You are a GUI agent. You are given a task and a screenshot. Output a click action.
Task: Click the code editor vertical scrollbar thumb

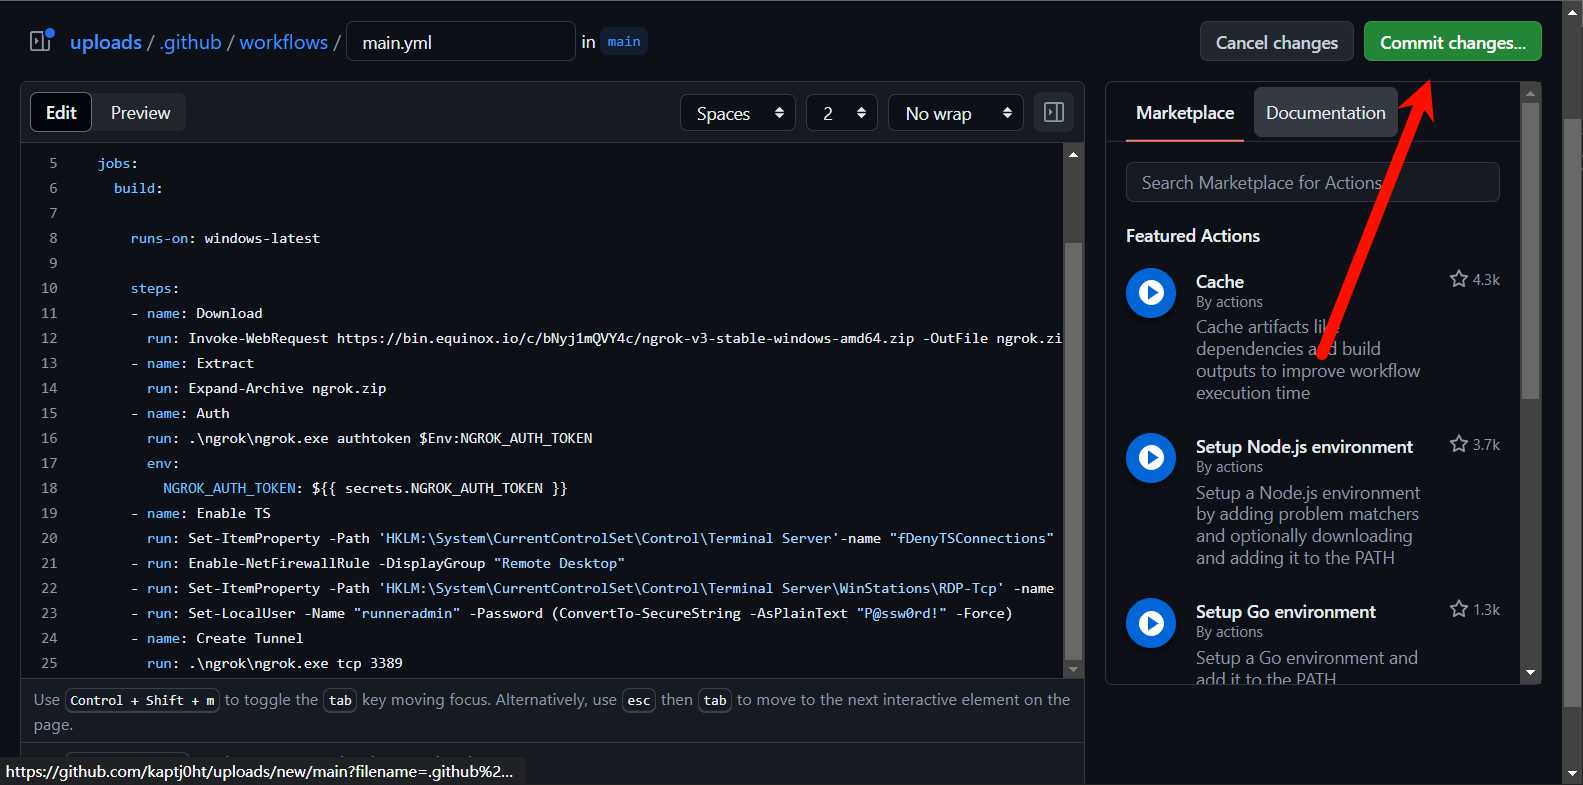click(1073, 450)
